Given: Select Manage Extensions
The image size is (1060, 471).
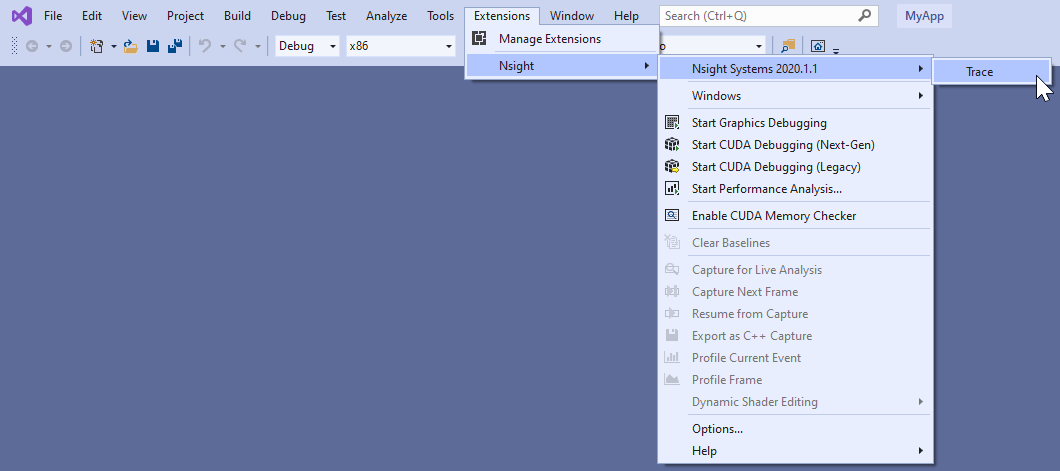Looking at the screenshot, I should coord(562,39).
